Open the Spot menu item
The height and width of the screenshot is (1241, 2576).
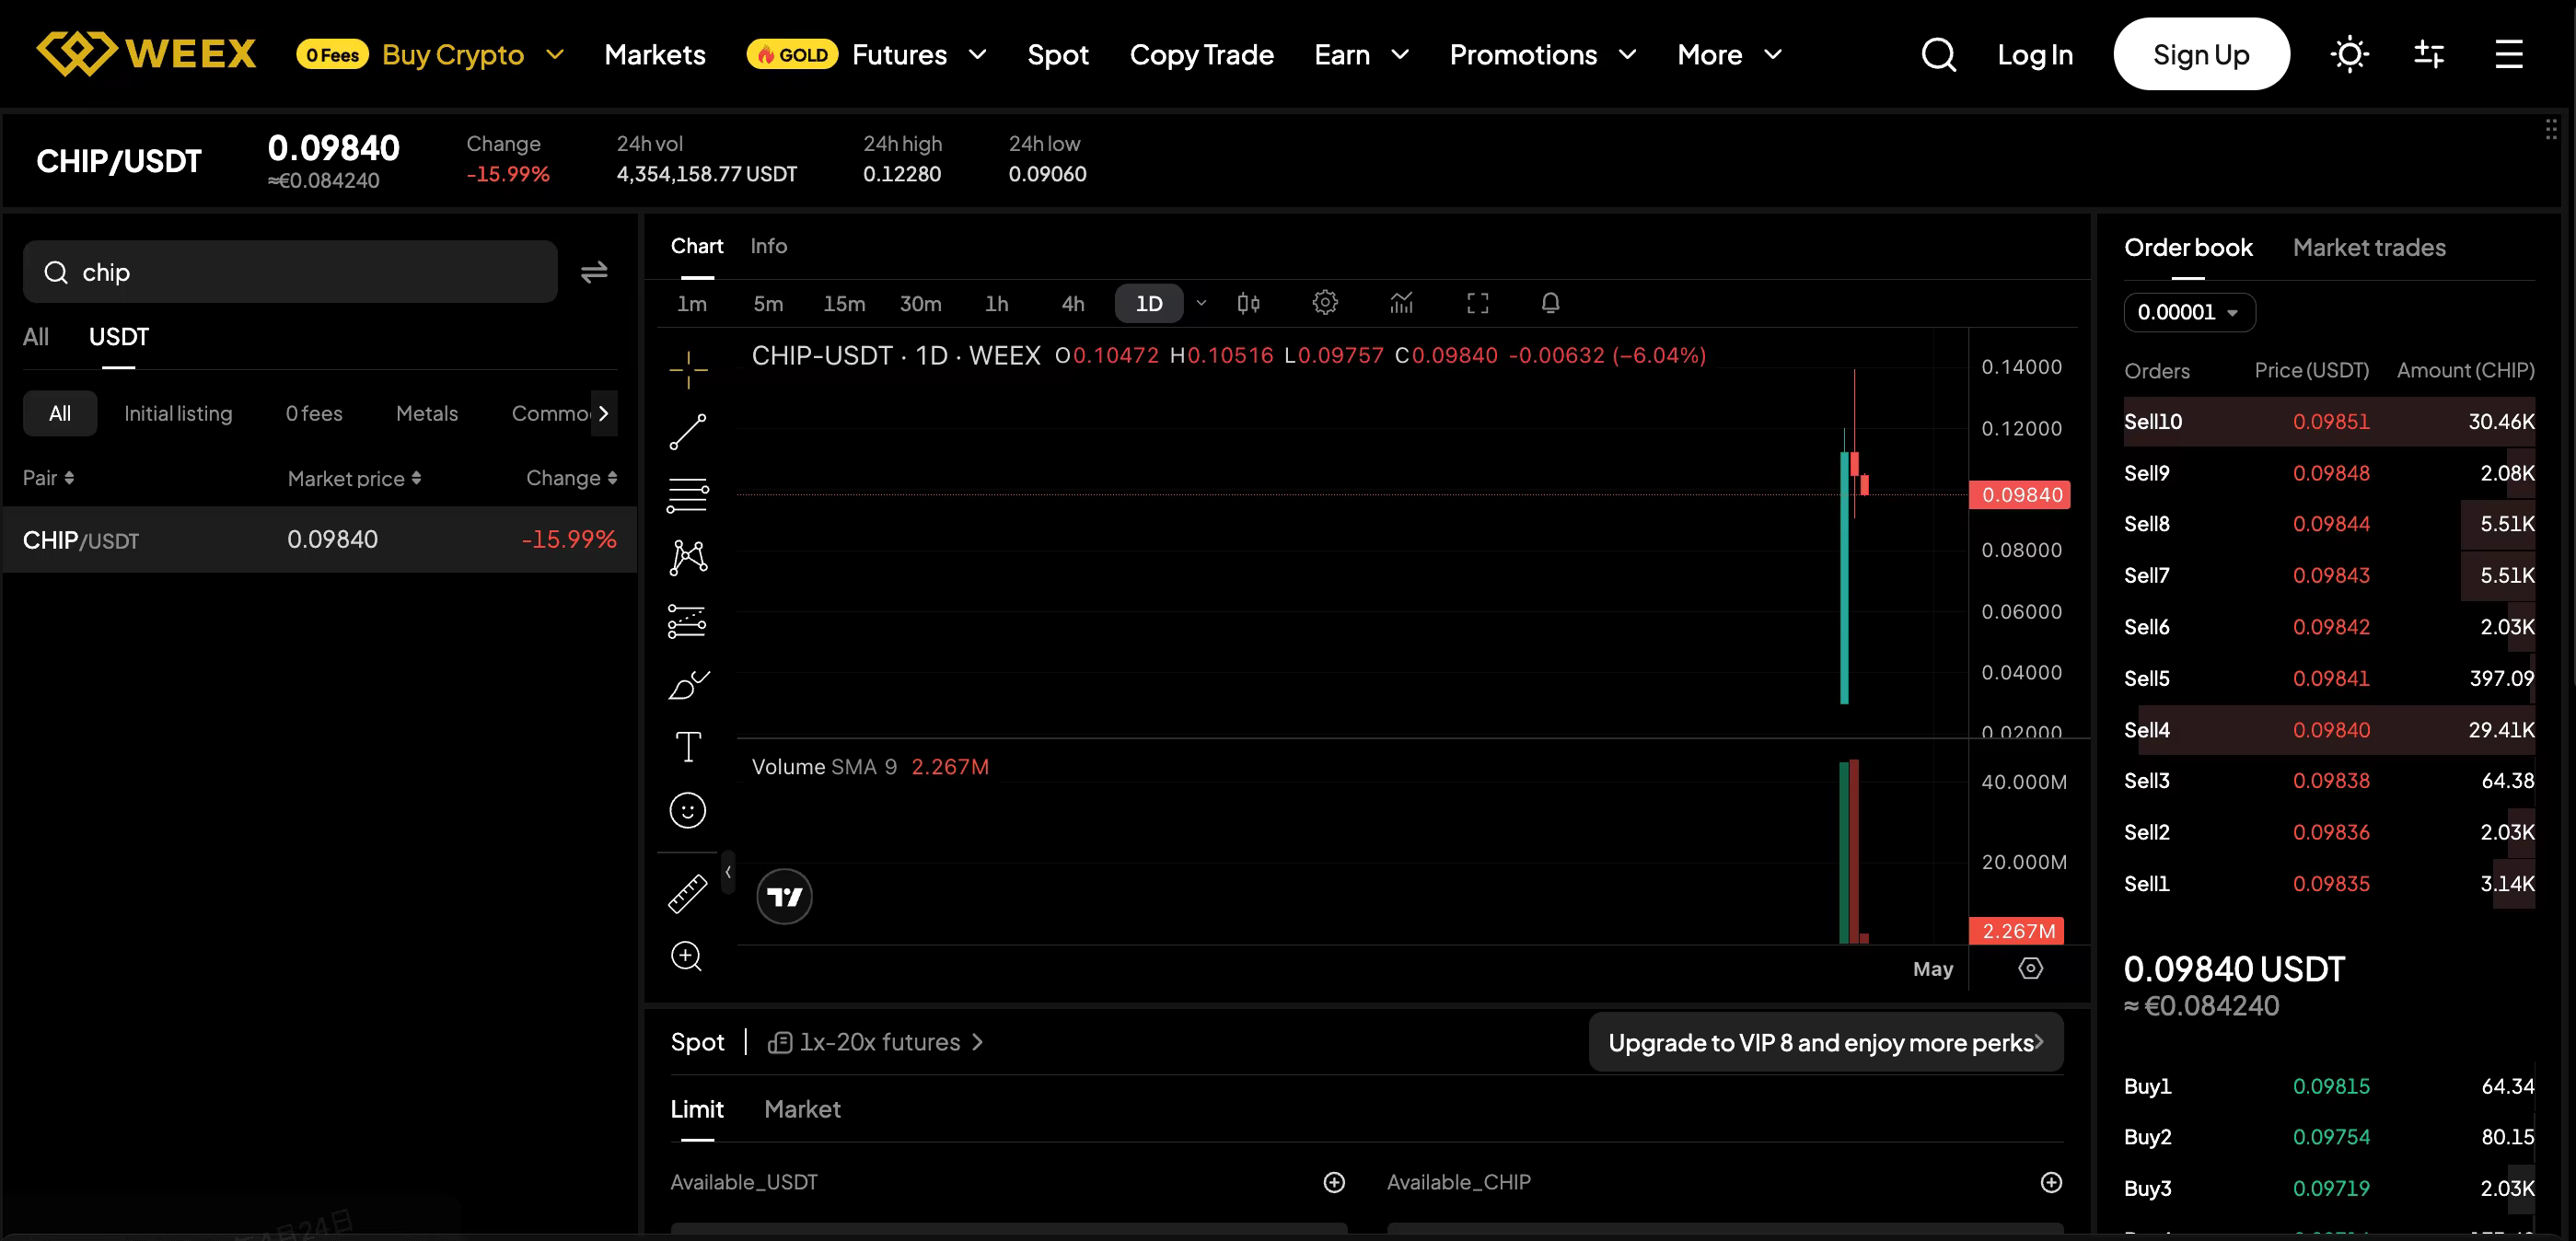click(x=1058, y=54)
